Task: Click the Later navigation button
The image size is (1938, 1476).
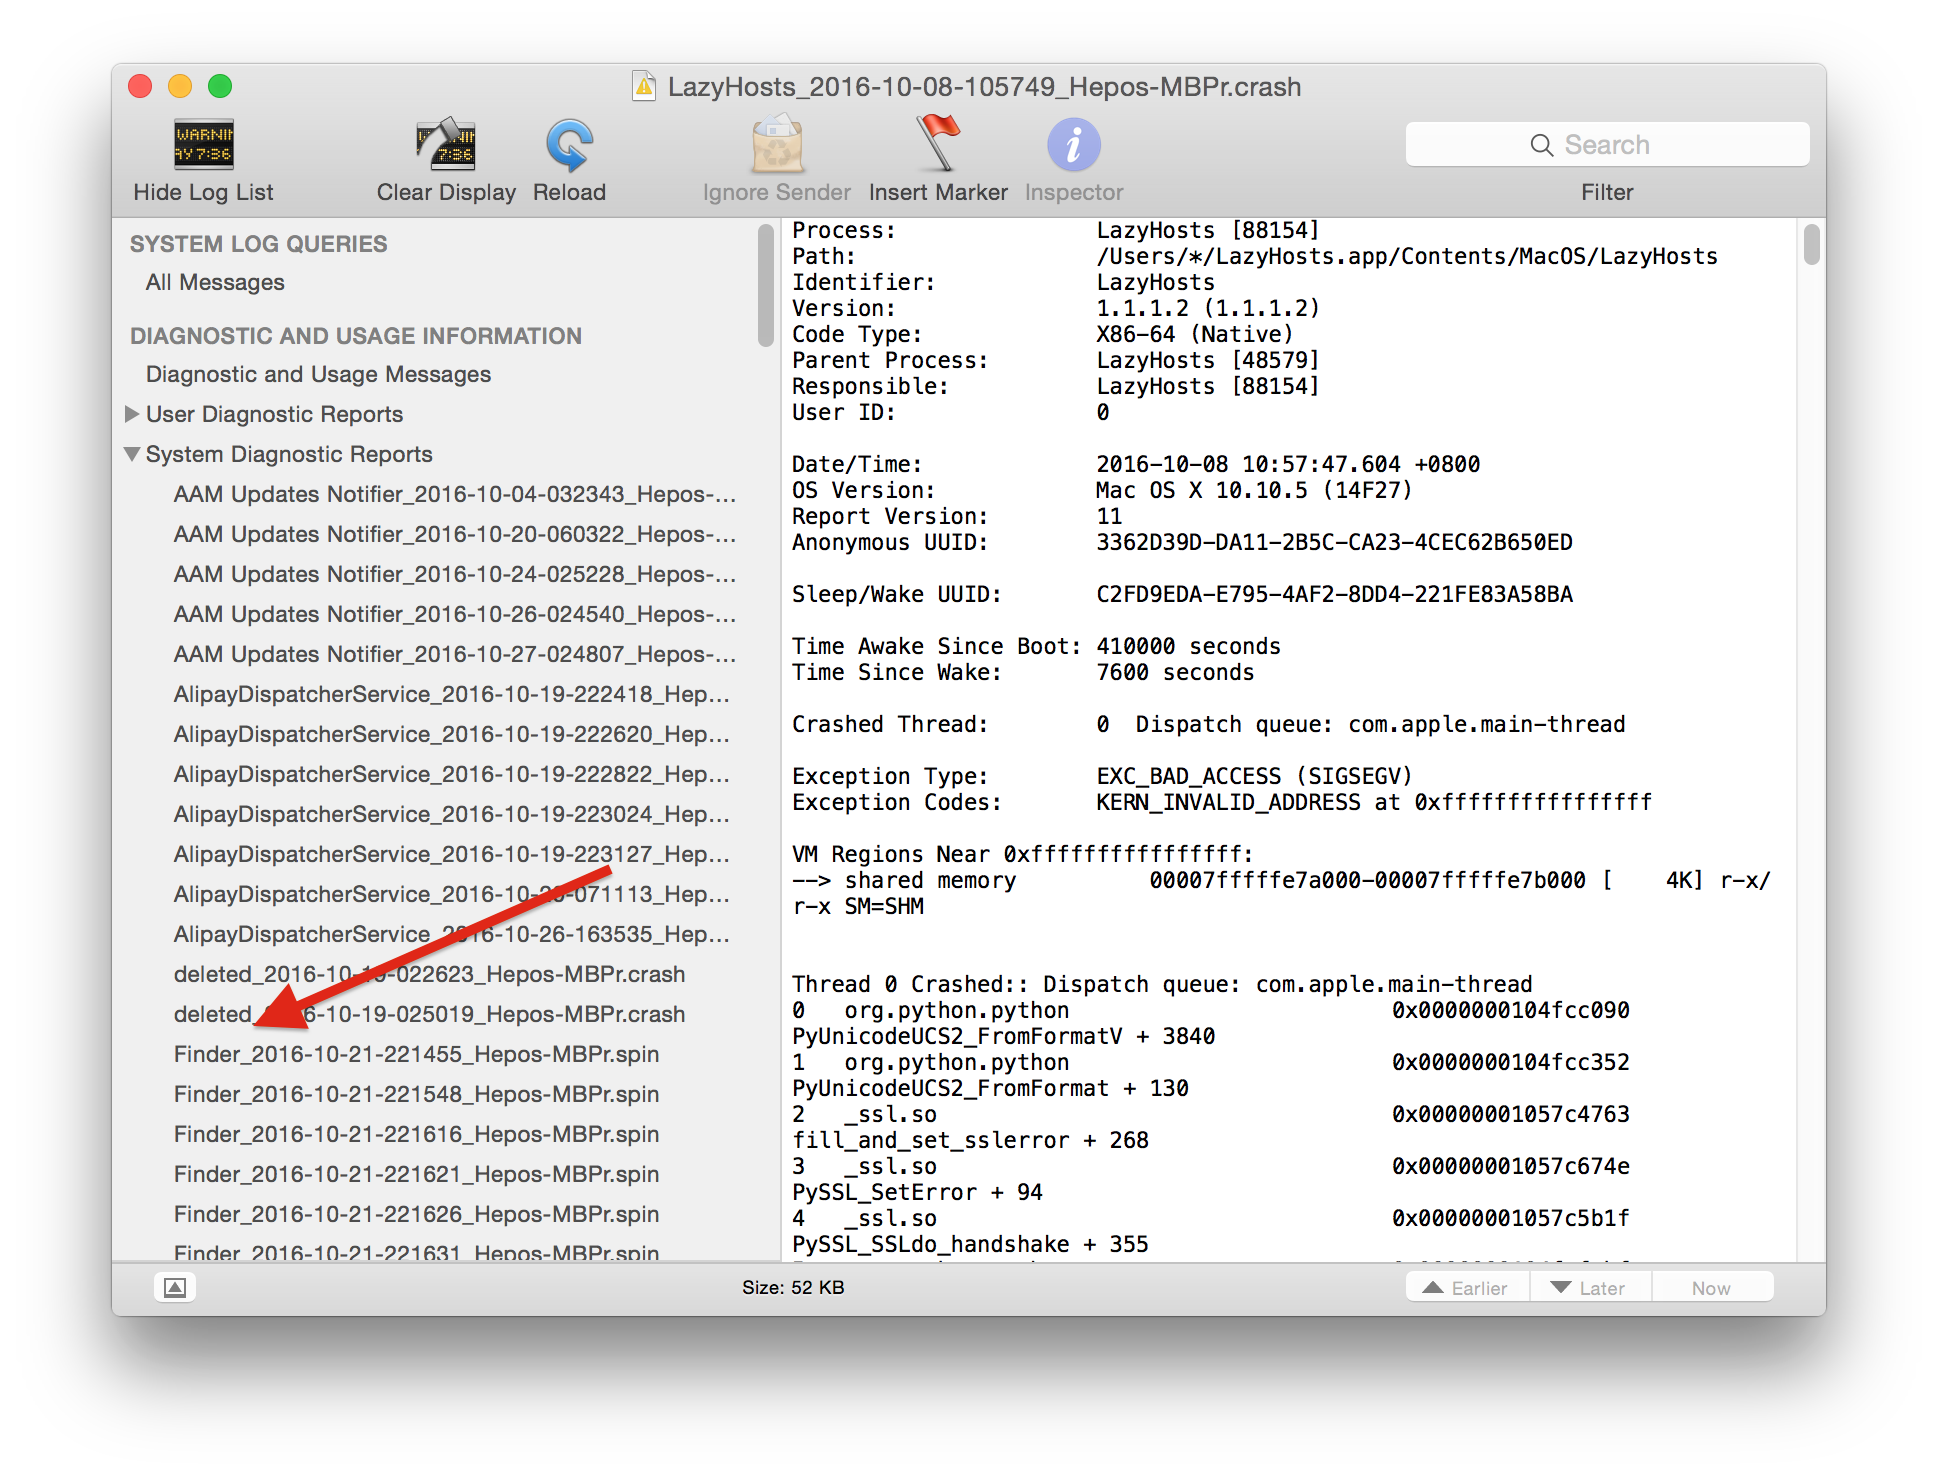Action: click(x=1589, y=1288)
